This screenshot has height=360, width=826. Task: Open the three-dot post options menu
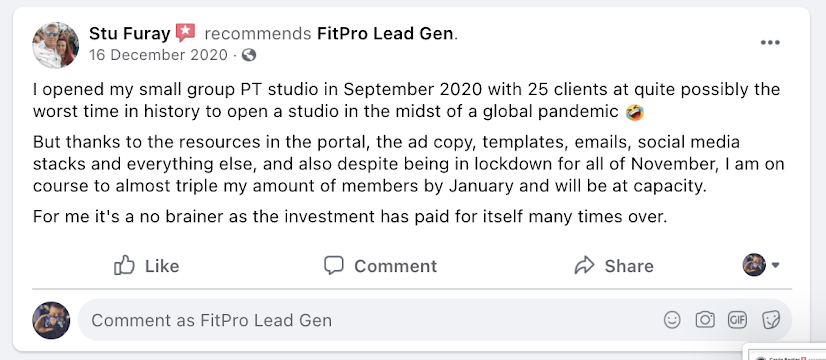[770, 43]
